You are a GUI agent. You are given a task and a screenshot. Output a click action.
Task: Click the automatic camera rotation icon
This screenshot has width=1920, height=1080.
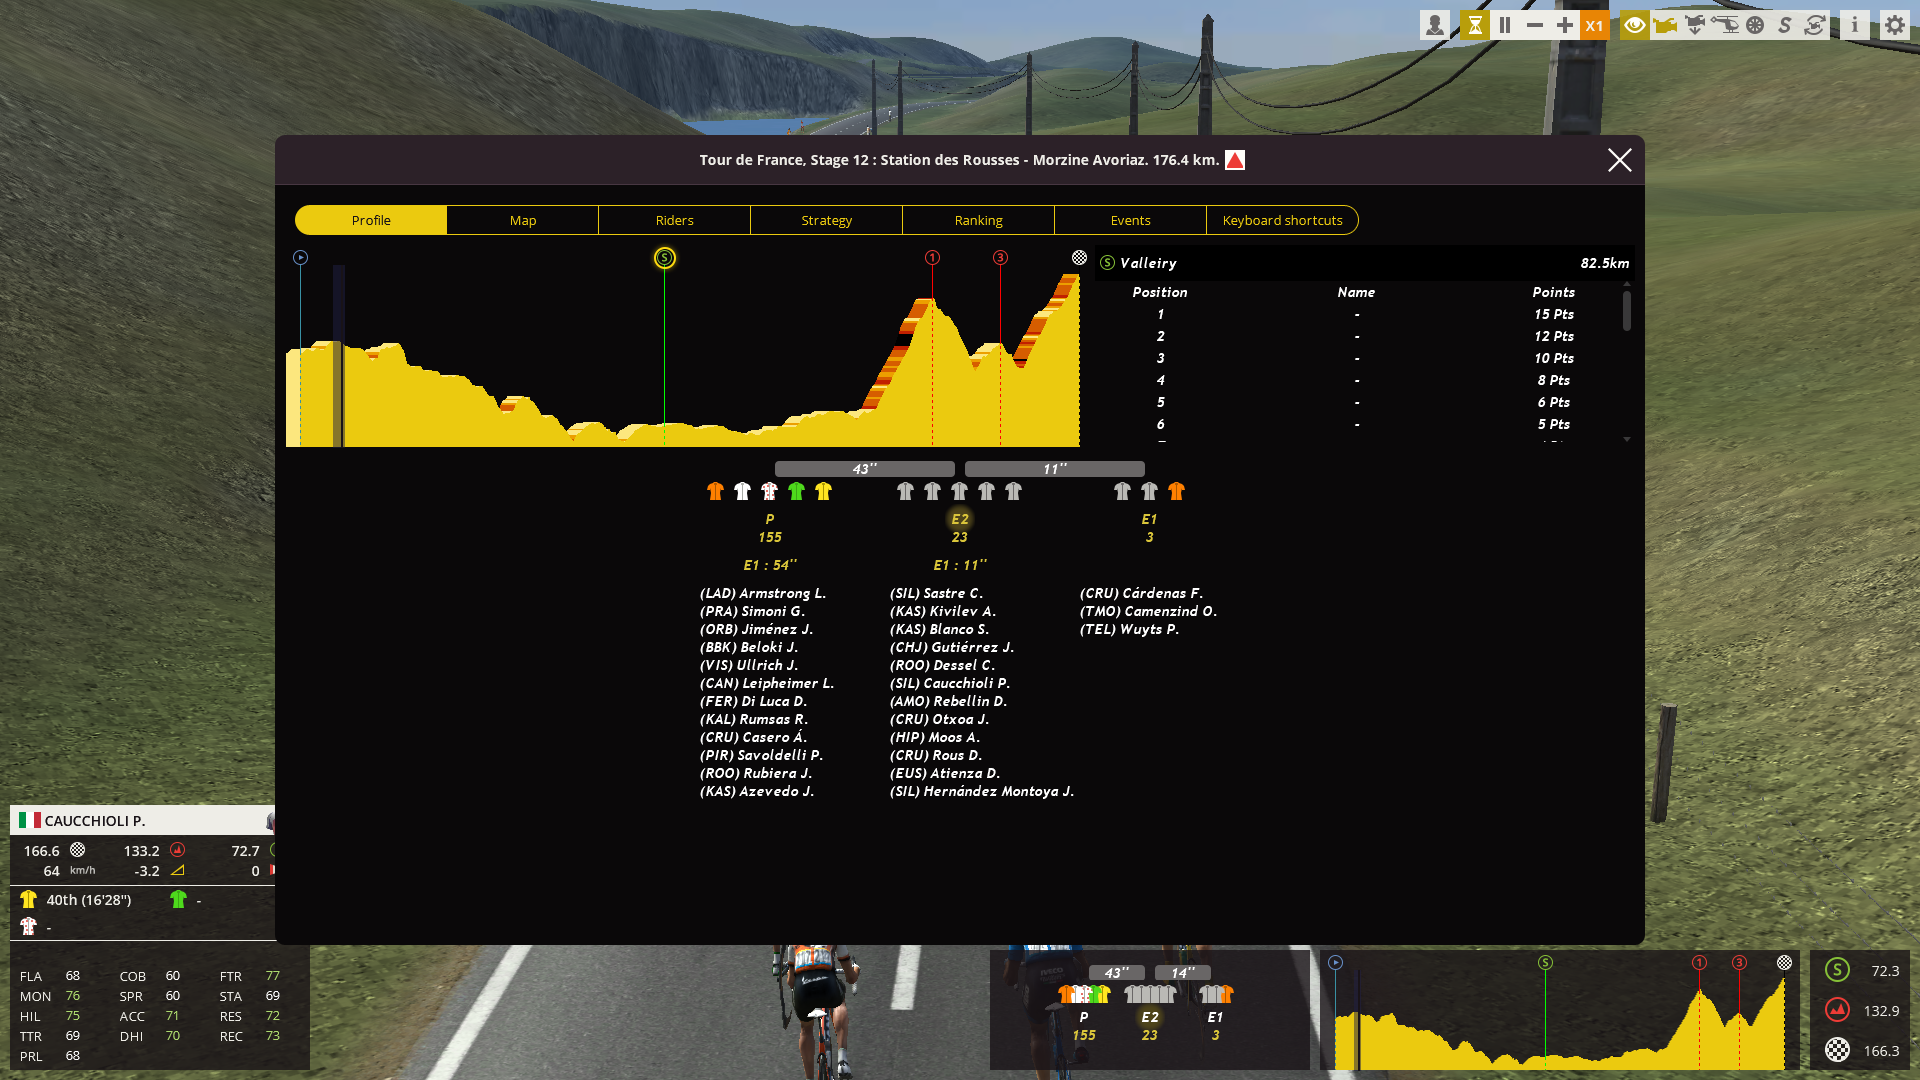[1815, 25]
